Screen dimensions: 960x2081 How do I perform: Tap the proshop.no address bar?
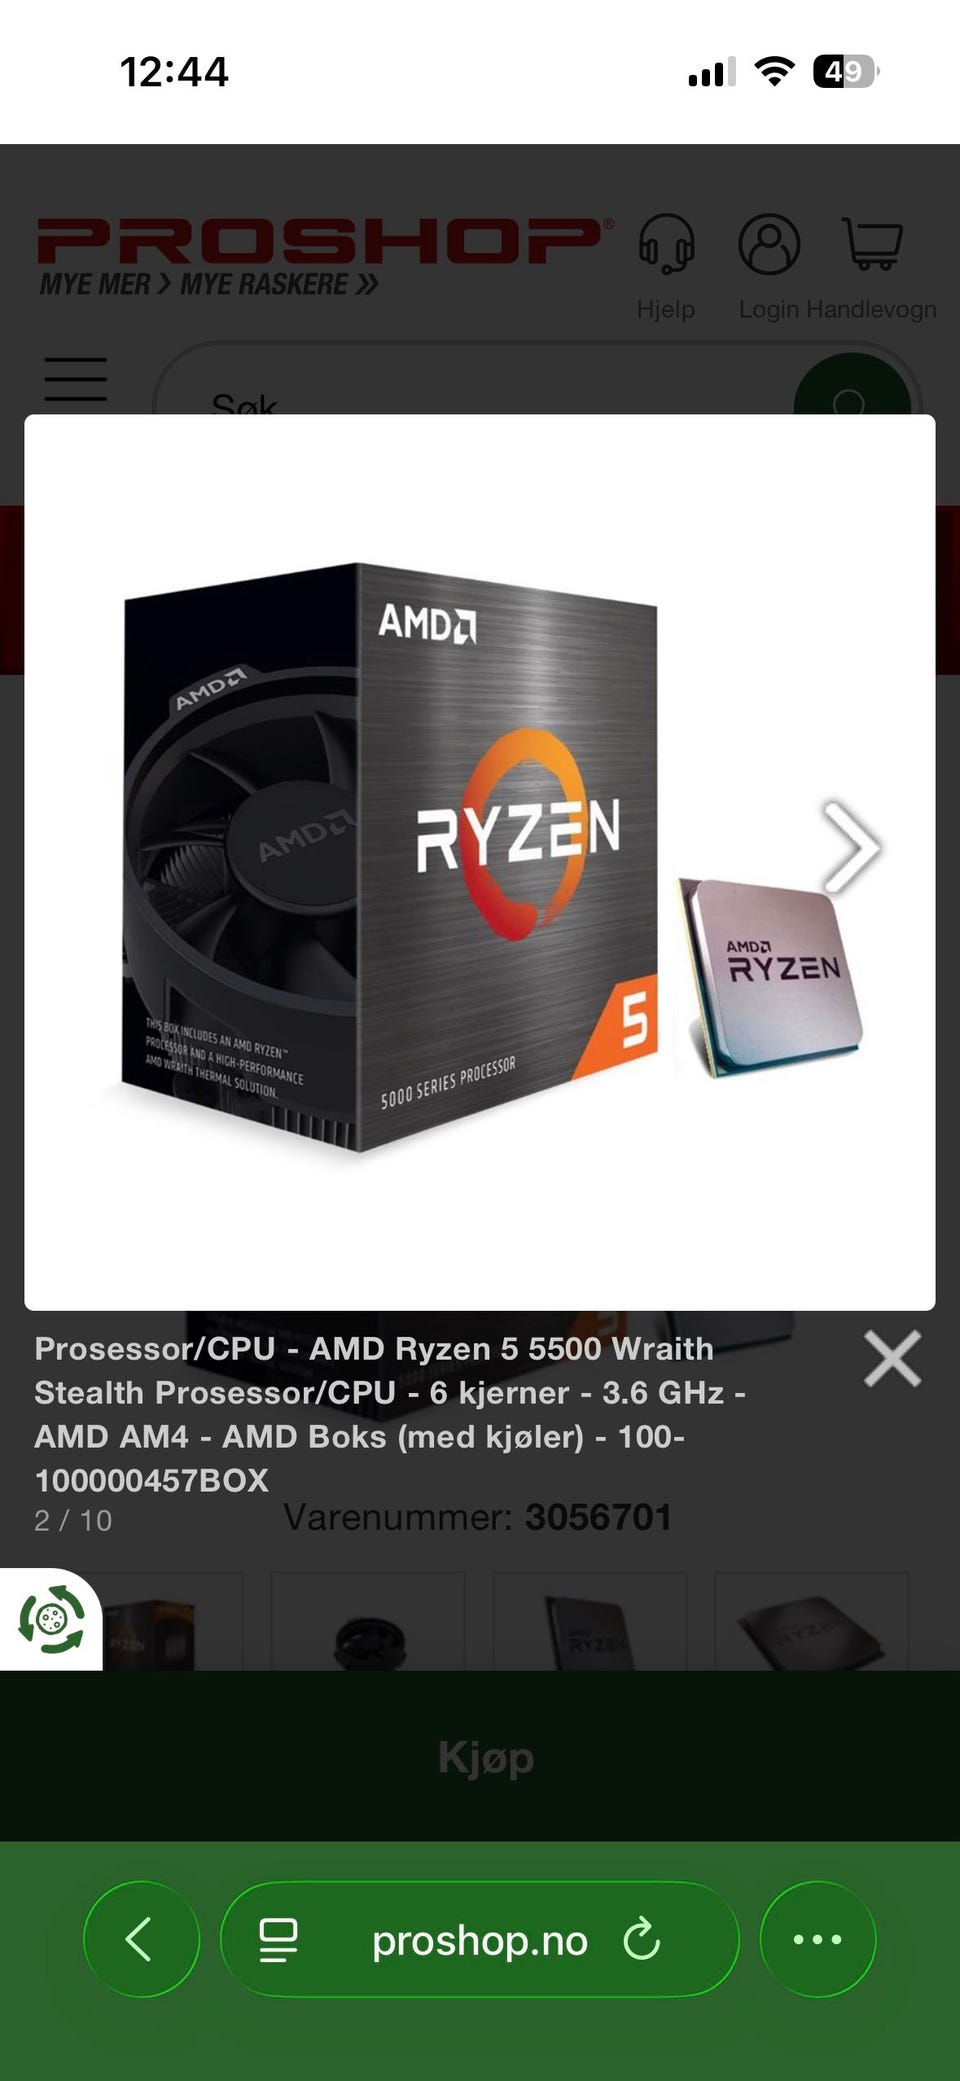click(x=480, y=1939)
